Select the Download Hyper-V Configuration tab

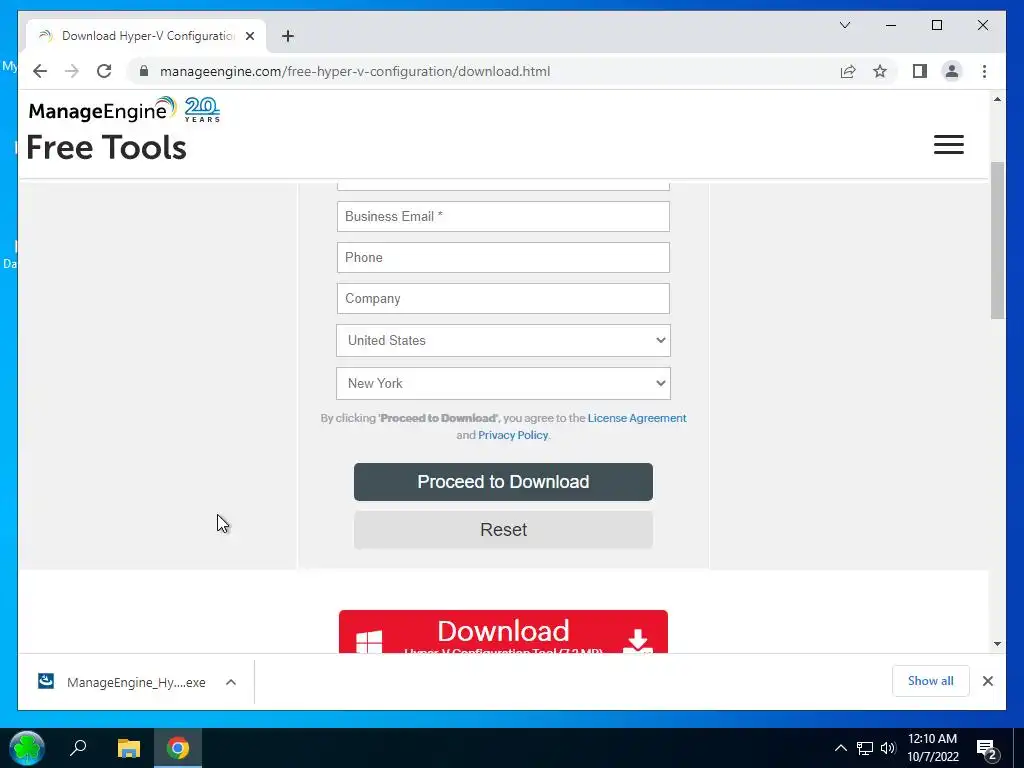[147, 36]
